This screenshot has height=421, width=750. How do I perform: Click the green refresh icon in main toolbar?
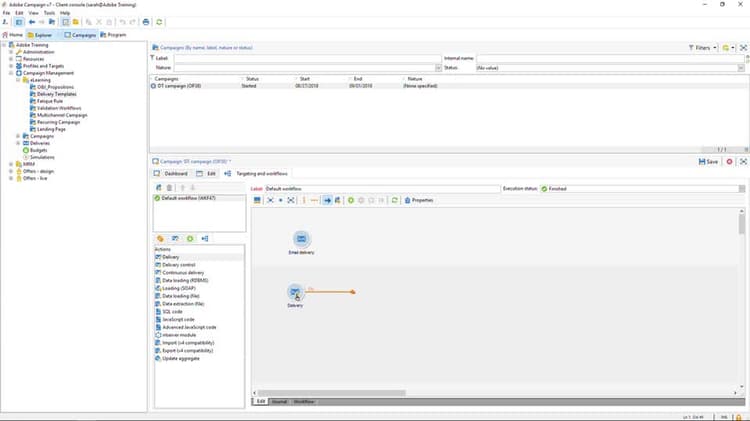(x=159, y=22)
